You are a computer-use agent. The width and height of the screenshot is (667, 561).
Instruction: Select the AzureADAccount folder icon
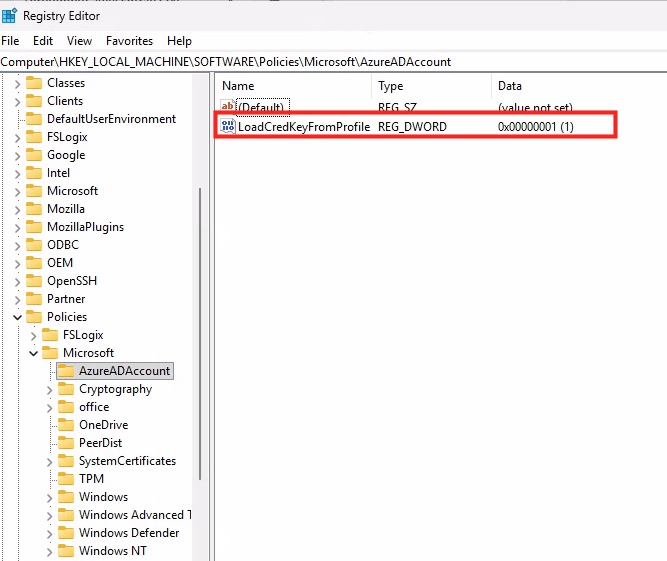point(66,371)
